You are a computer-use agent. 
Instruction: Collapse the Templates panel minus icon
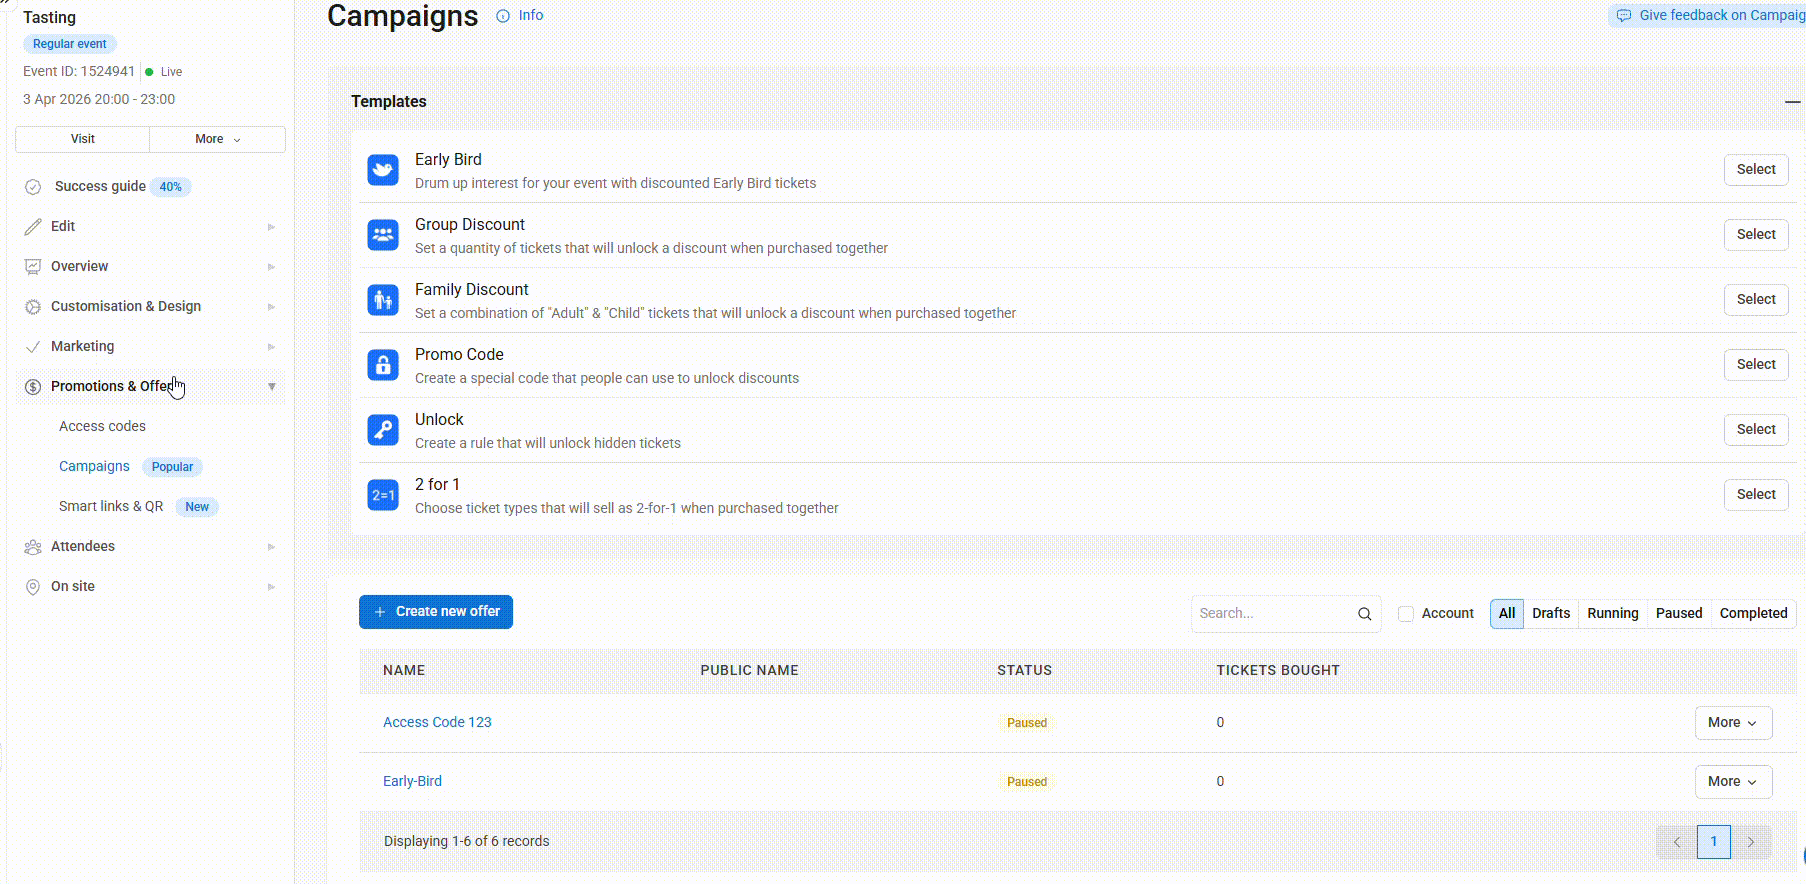coord(1792,102)
